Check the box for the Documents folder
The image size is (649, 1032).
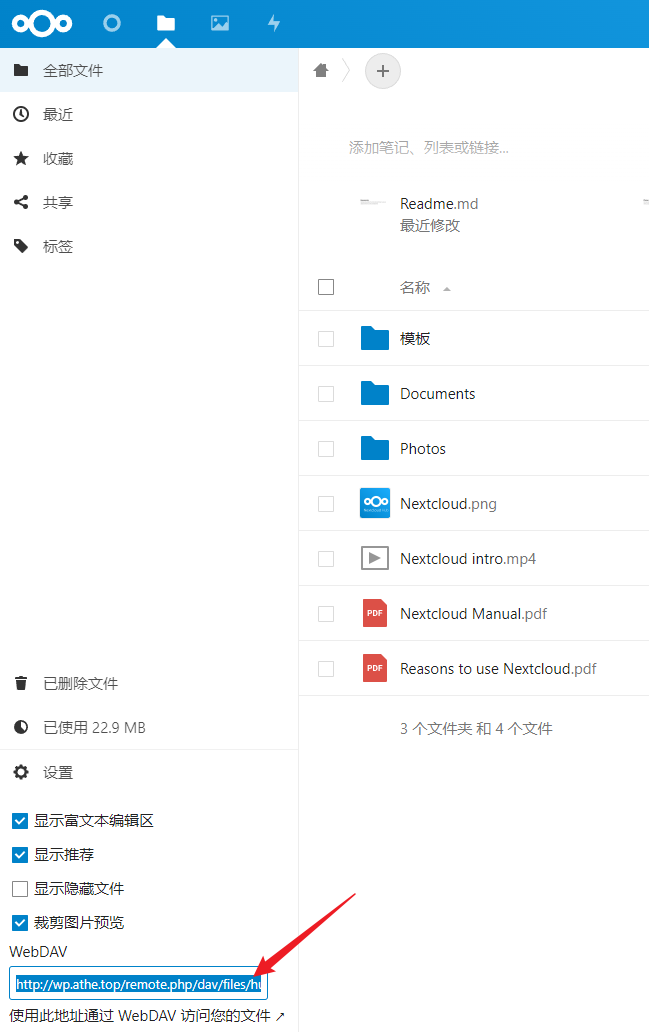(x=326, y=394)
